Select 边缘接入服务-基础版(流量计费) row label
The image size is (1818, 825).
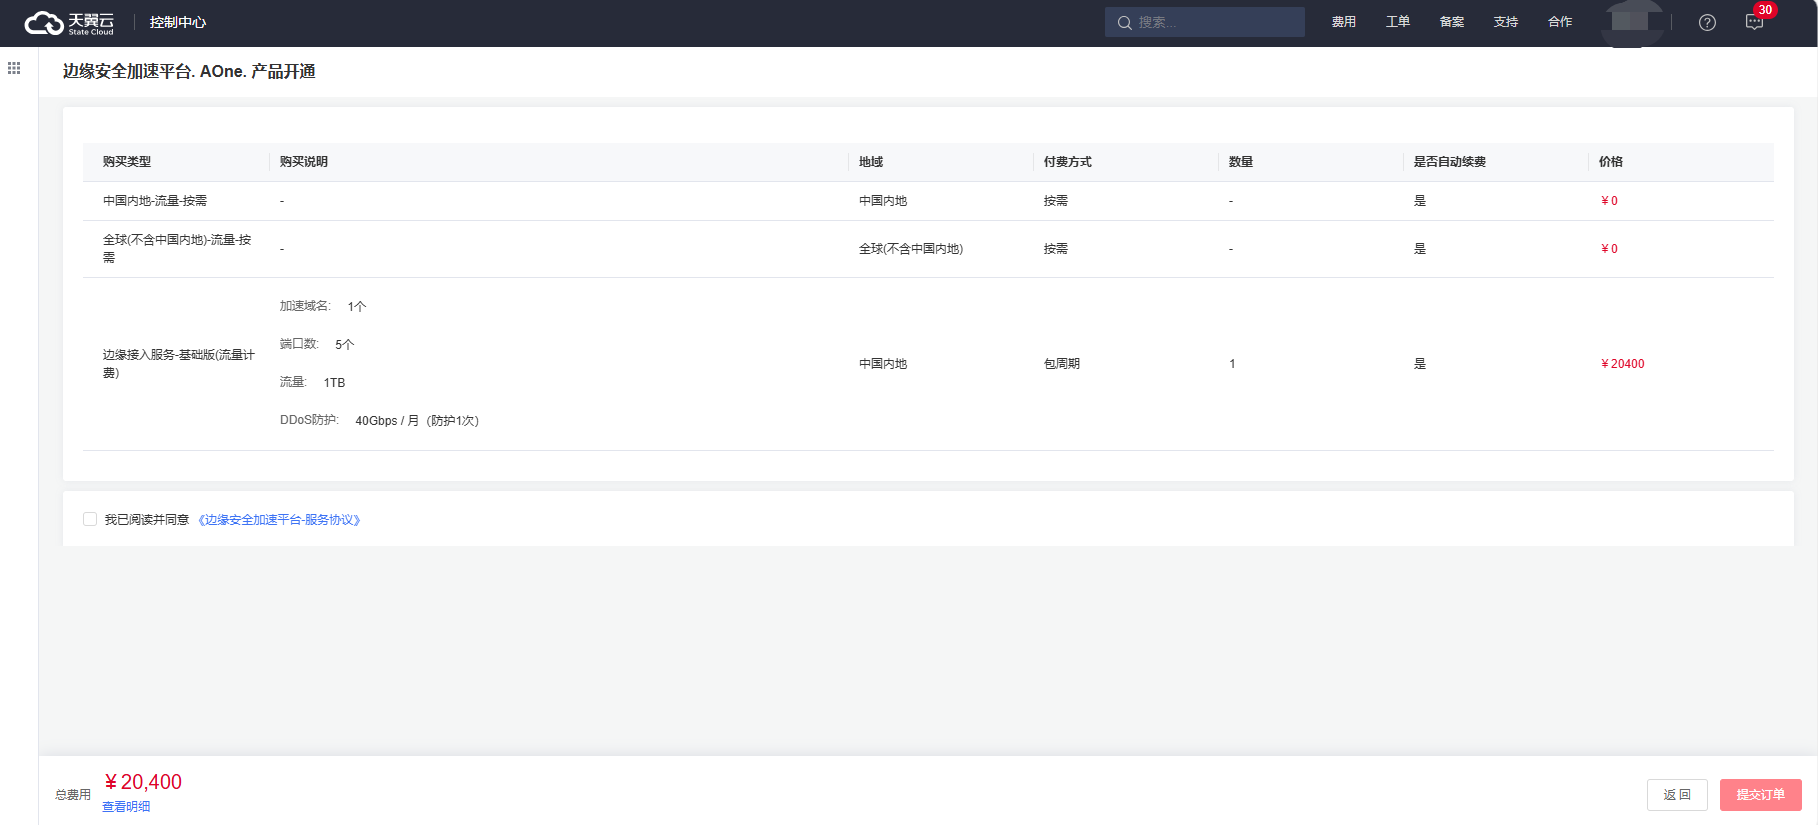tap(179, 364)
